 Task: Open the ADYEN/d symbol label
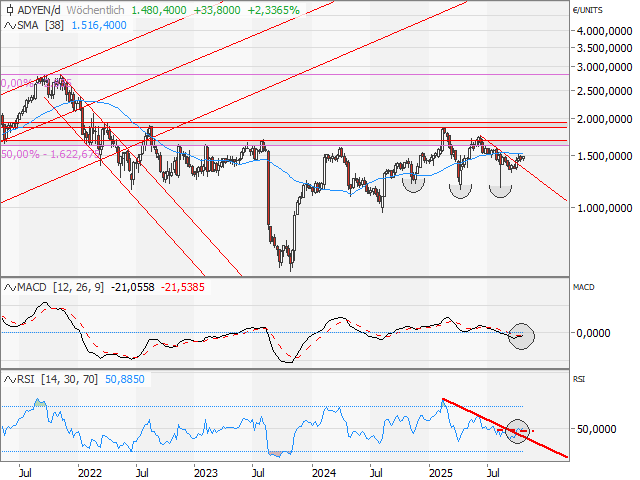coord(42,8)
